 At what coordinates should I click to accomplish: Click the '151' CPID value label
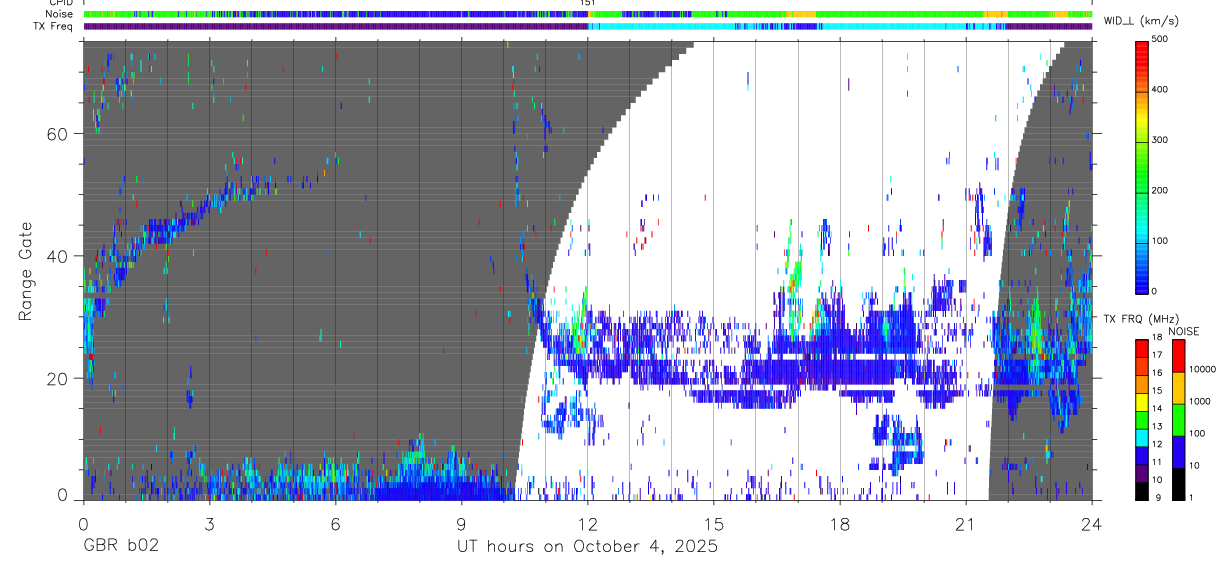tap(588, 3)
